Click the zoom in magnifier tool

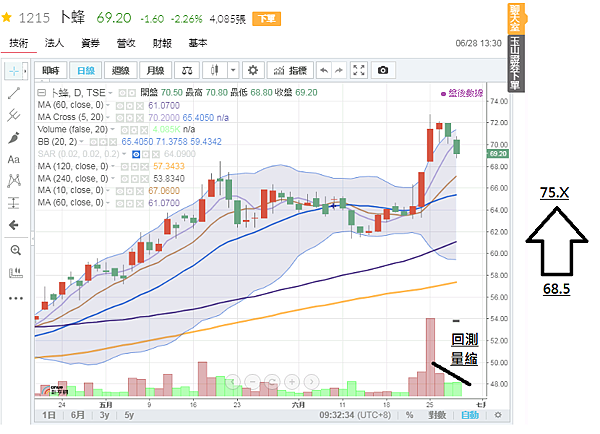point(15,250)
